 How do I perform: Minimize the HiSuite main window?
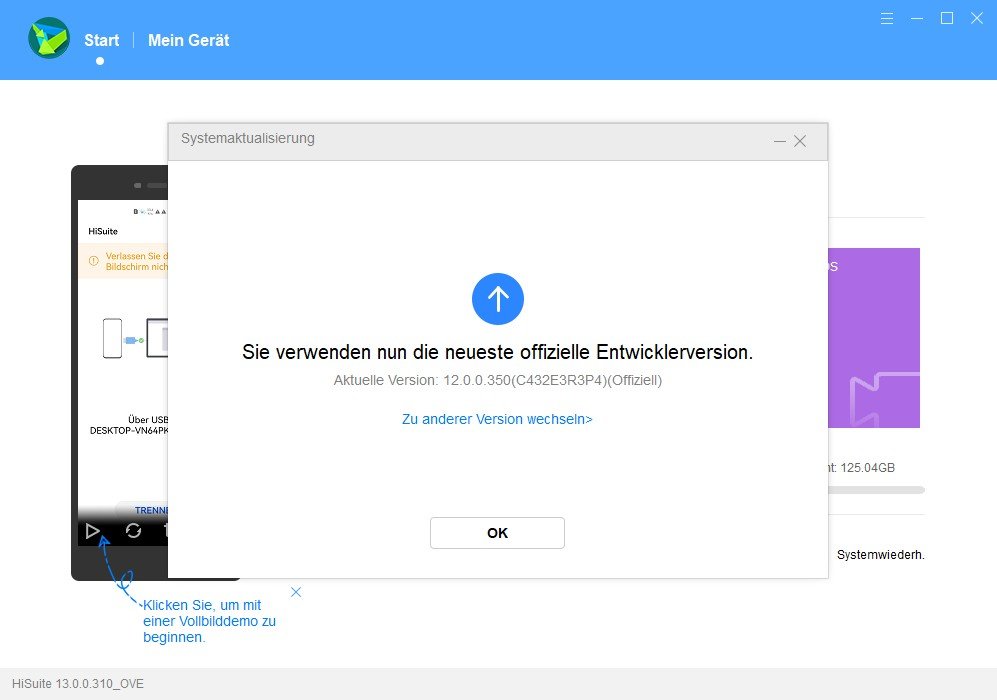click(917, 18)
